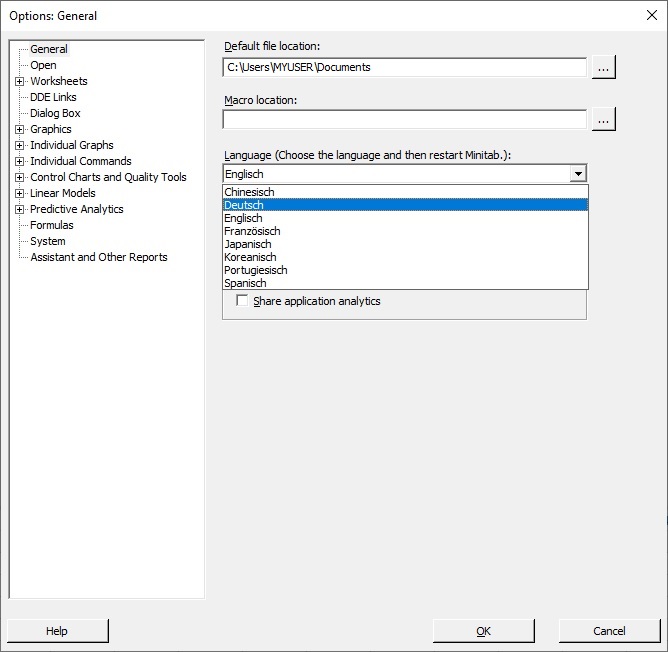Choose Französisch from language list
The image size is (668, 652).
point(405,231)
